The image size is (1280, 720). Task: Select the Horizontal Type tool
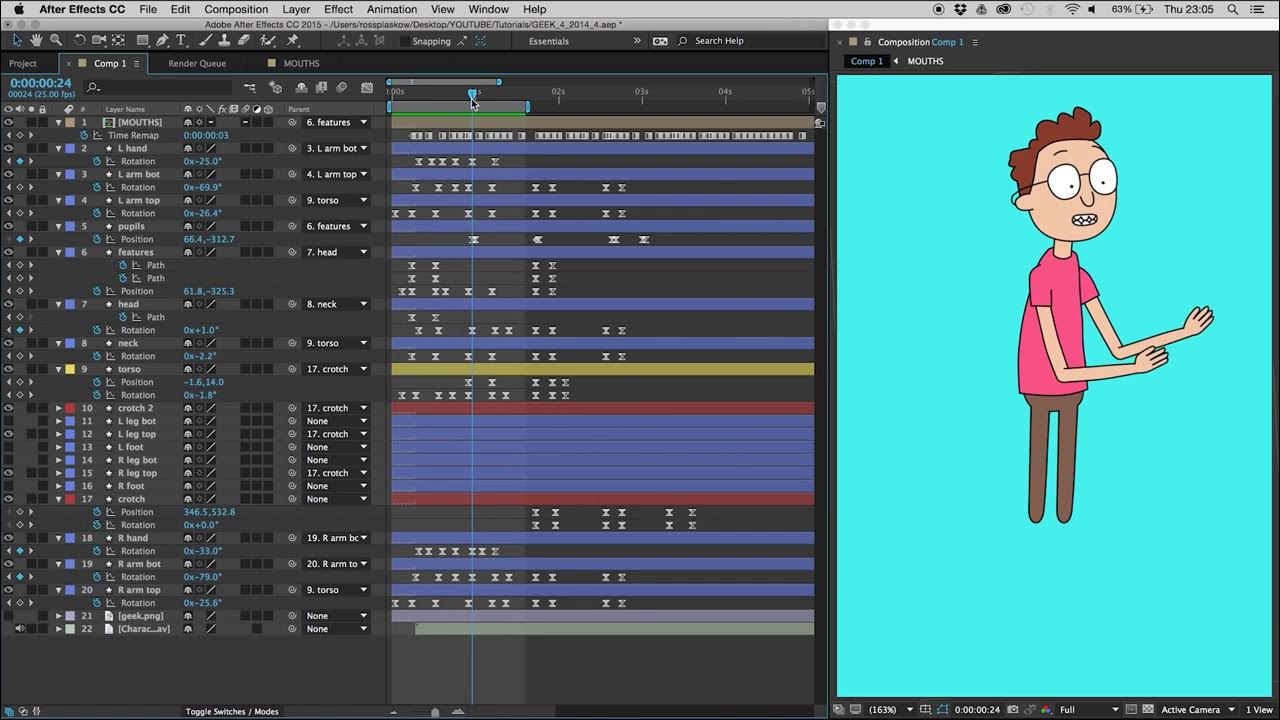[181, 41]
